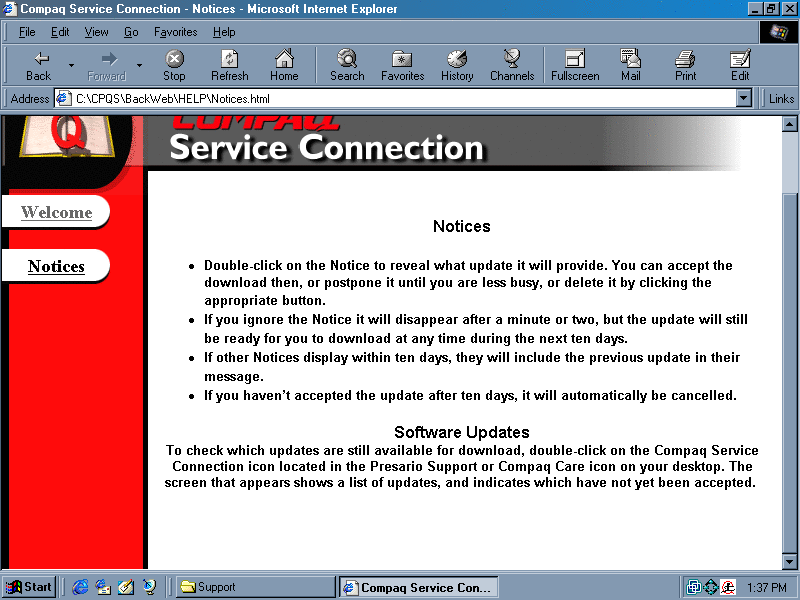This screenshot has height=600, width=800.
Task: Click the page icon in address bar
Action: (64, 98)
